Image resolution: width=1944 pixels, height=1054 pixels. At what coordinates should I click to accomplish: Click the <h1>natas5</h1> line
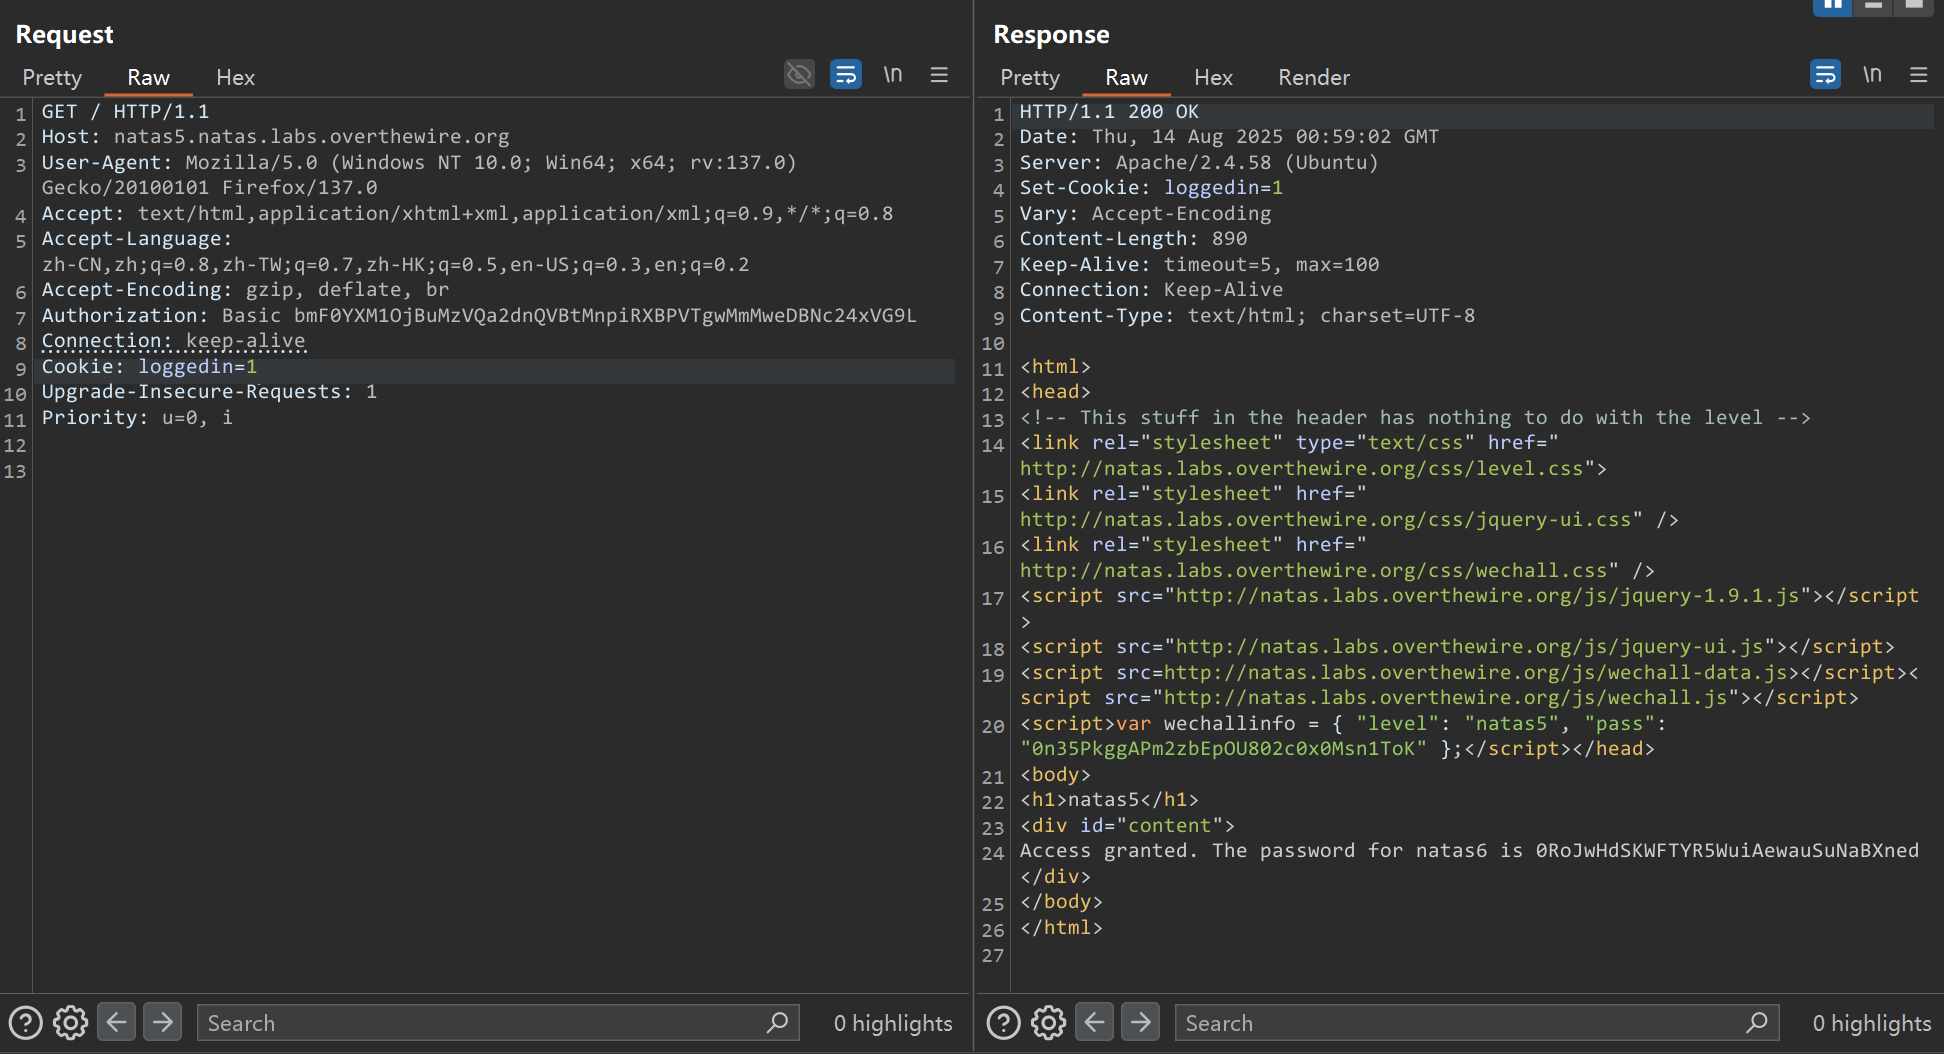(x=1109, y=800)
